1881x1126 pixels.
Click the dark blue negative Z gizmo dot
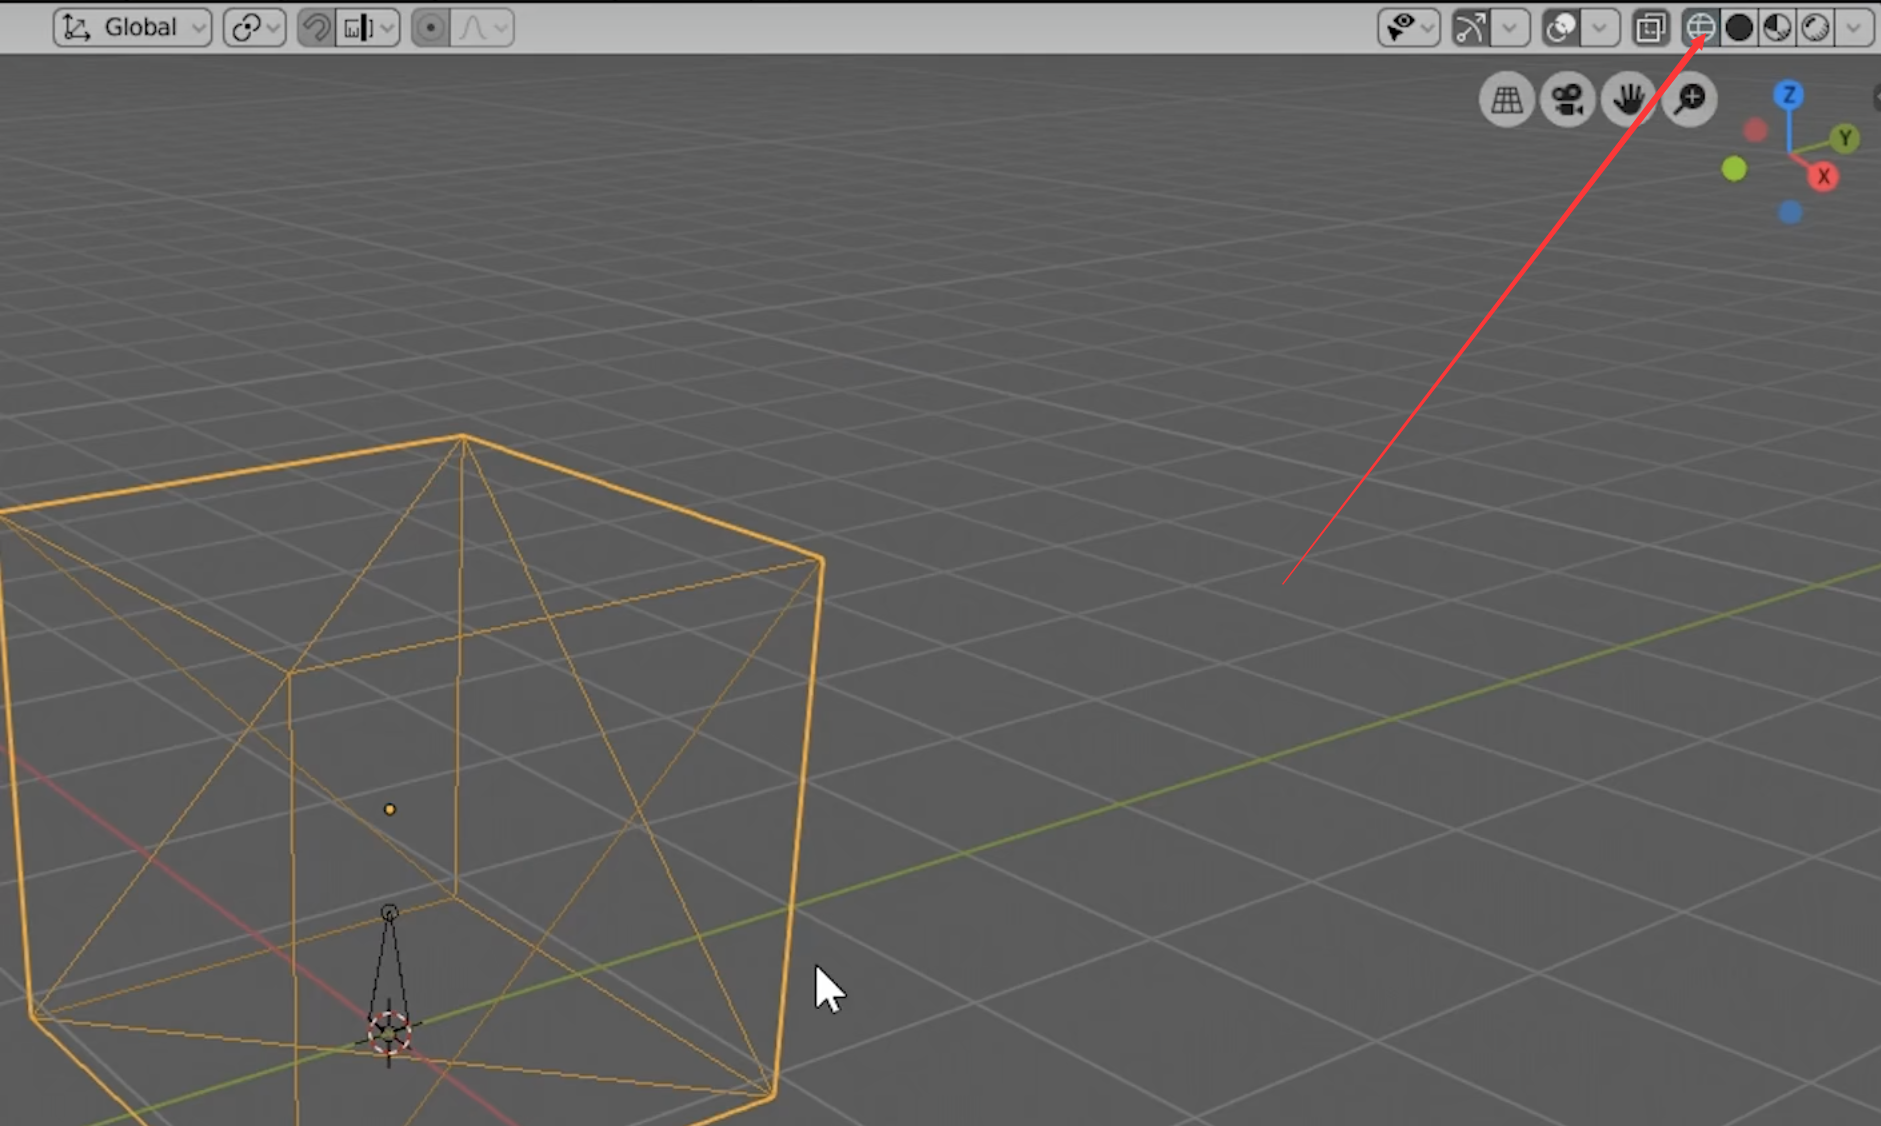click(x=1790, y=212)
